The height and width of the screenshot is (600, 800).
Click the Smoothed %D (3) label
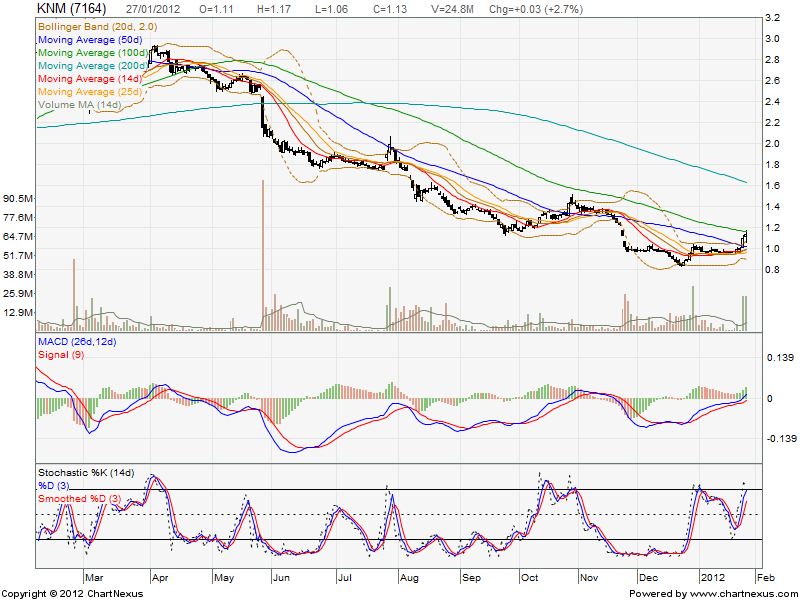(x=79, y=497)
